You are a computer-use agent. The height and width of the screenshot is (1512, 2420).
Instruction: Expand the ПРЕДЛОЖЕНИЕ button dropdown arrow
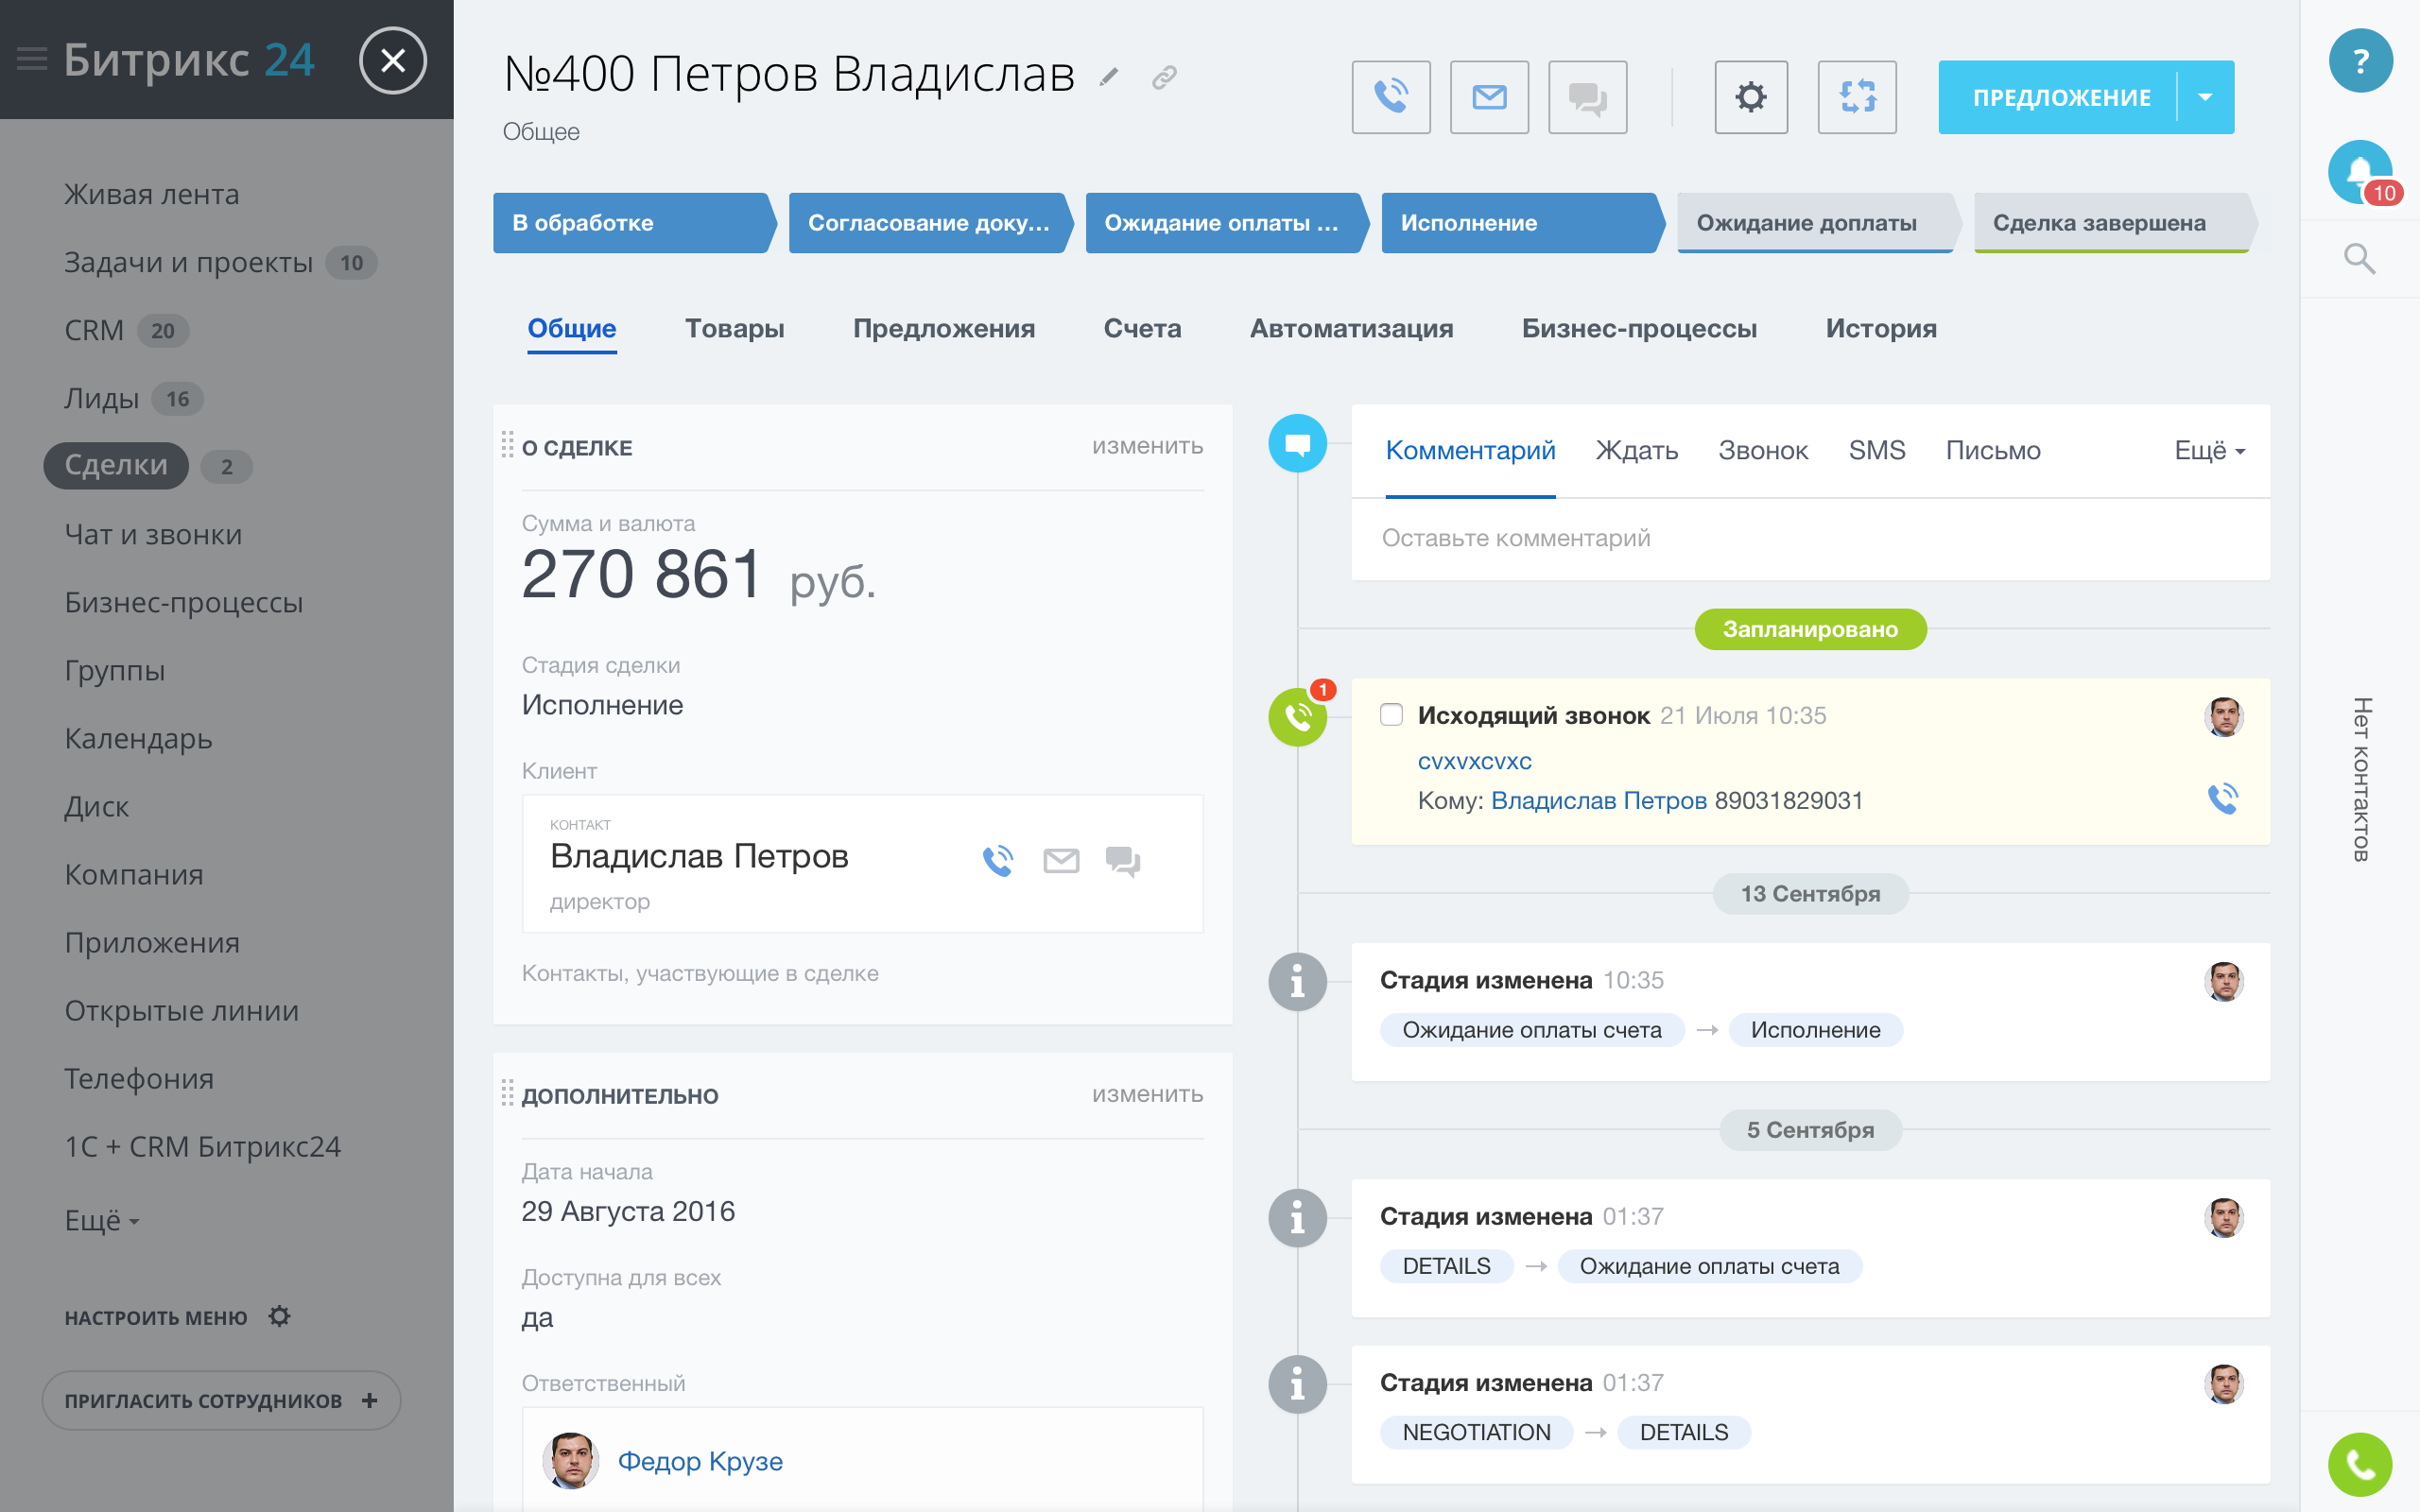tap(2205, 97)
